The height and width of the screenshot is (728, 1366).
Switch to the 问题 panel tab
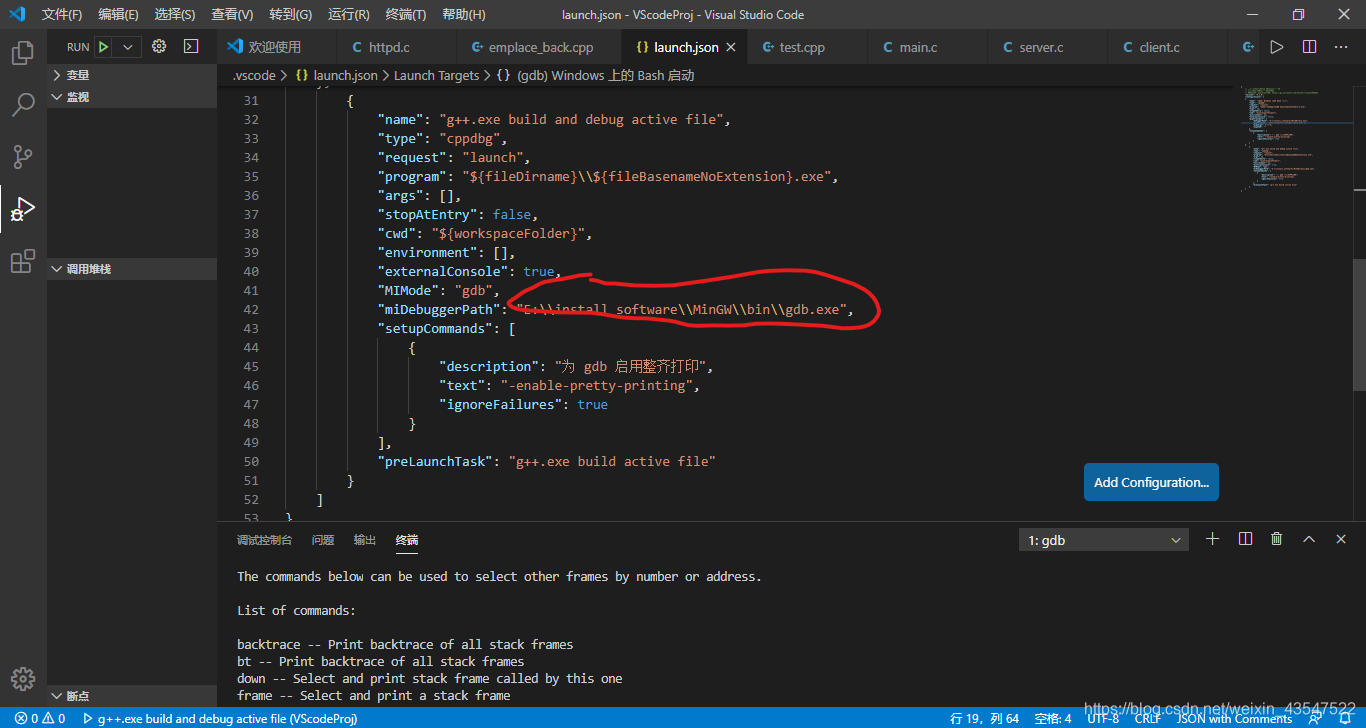click(323, 540)
